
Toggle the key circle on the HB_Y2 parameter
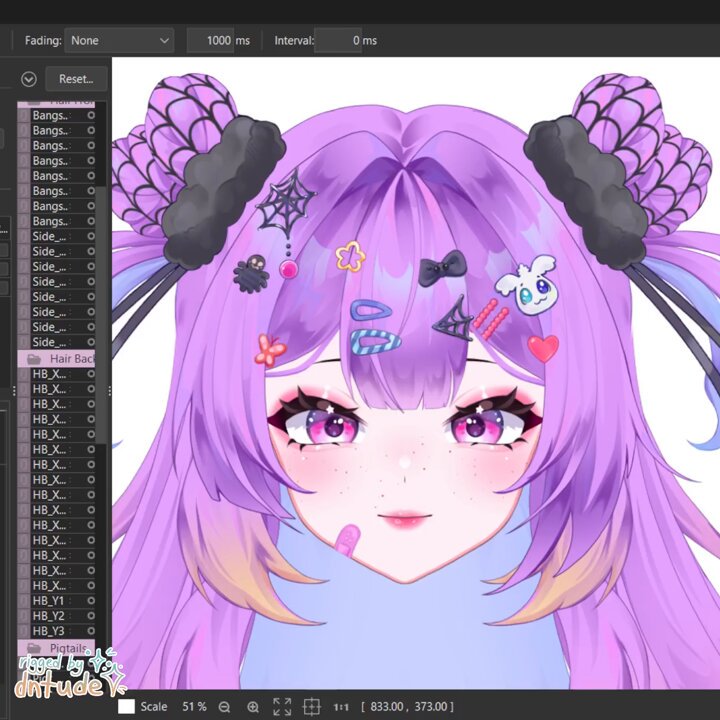pyautogui.click(x=91, y=616)
